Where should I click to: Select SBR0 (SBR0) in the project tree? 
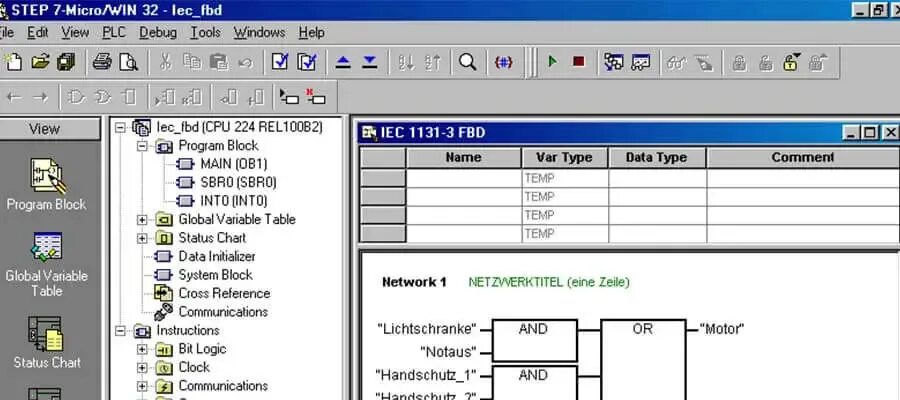pos(238,182)
